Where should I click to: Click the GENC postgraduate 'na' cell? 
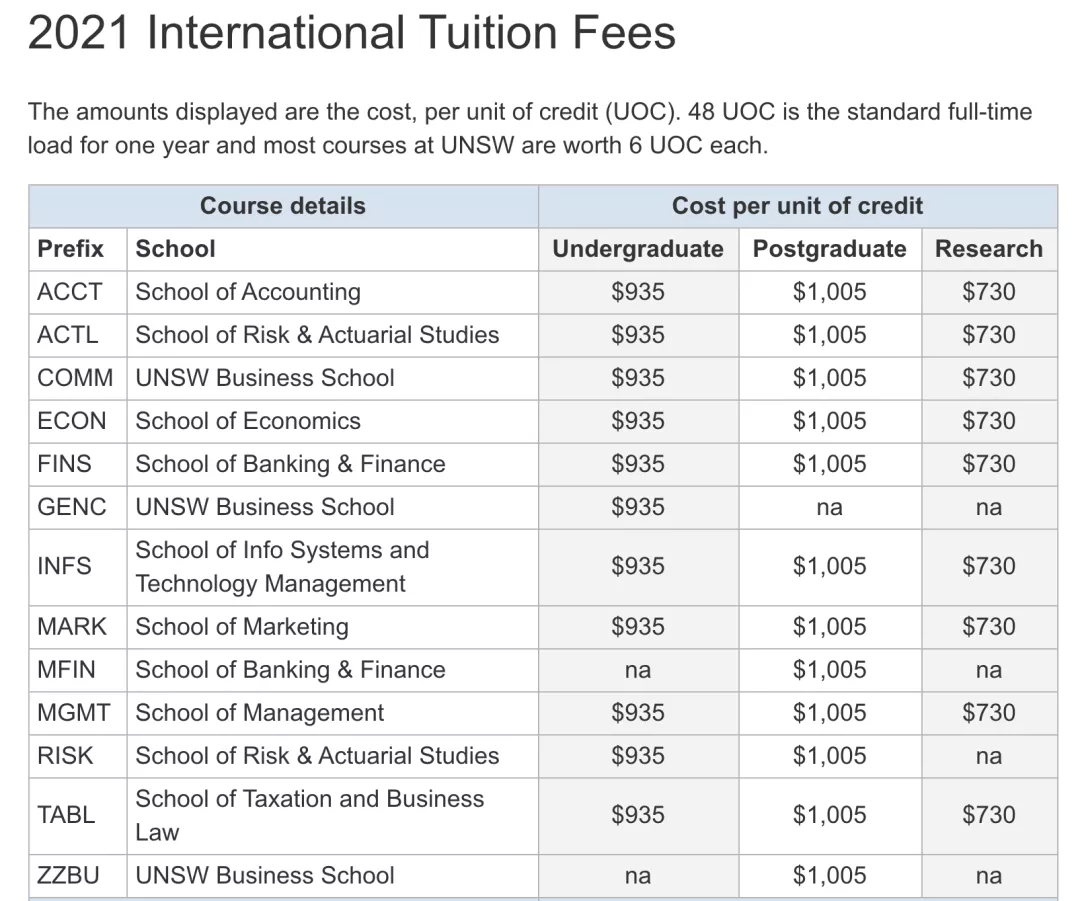[830, 507]
